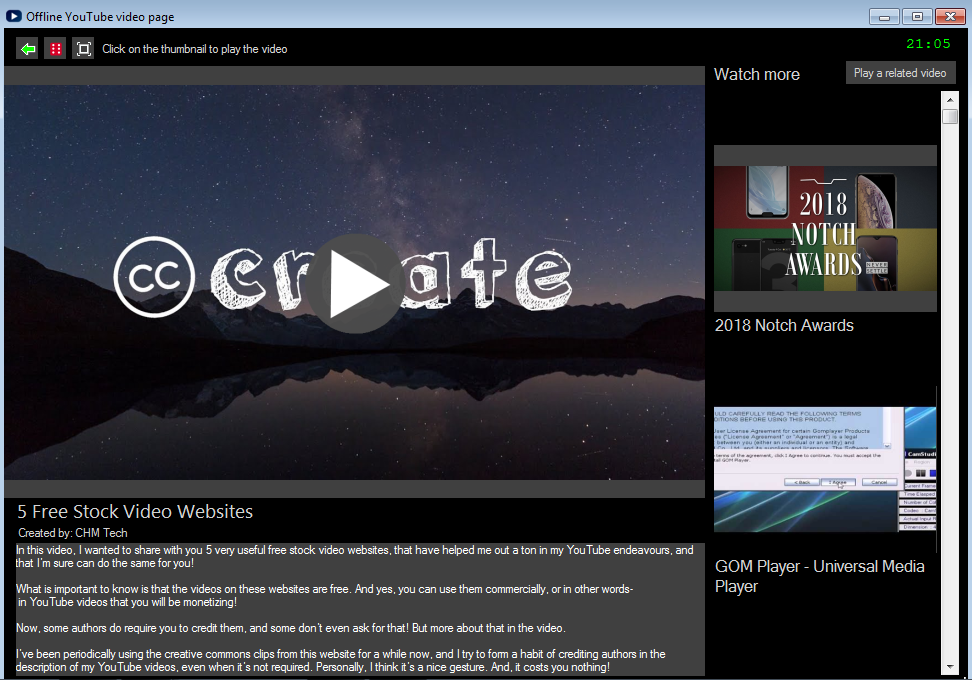This screenshot has height=680, width=972.
Task: Click the Watch more scrollbar thumb
Action: point(950,117)
